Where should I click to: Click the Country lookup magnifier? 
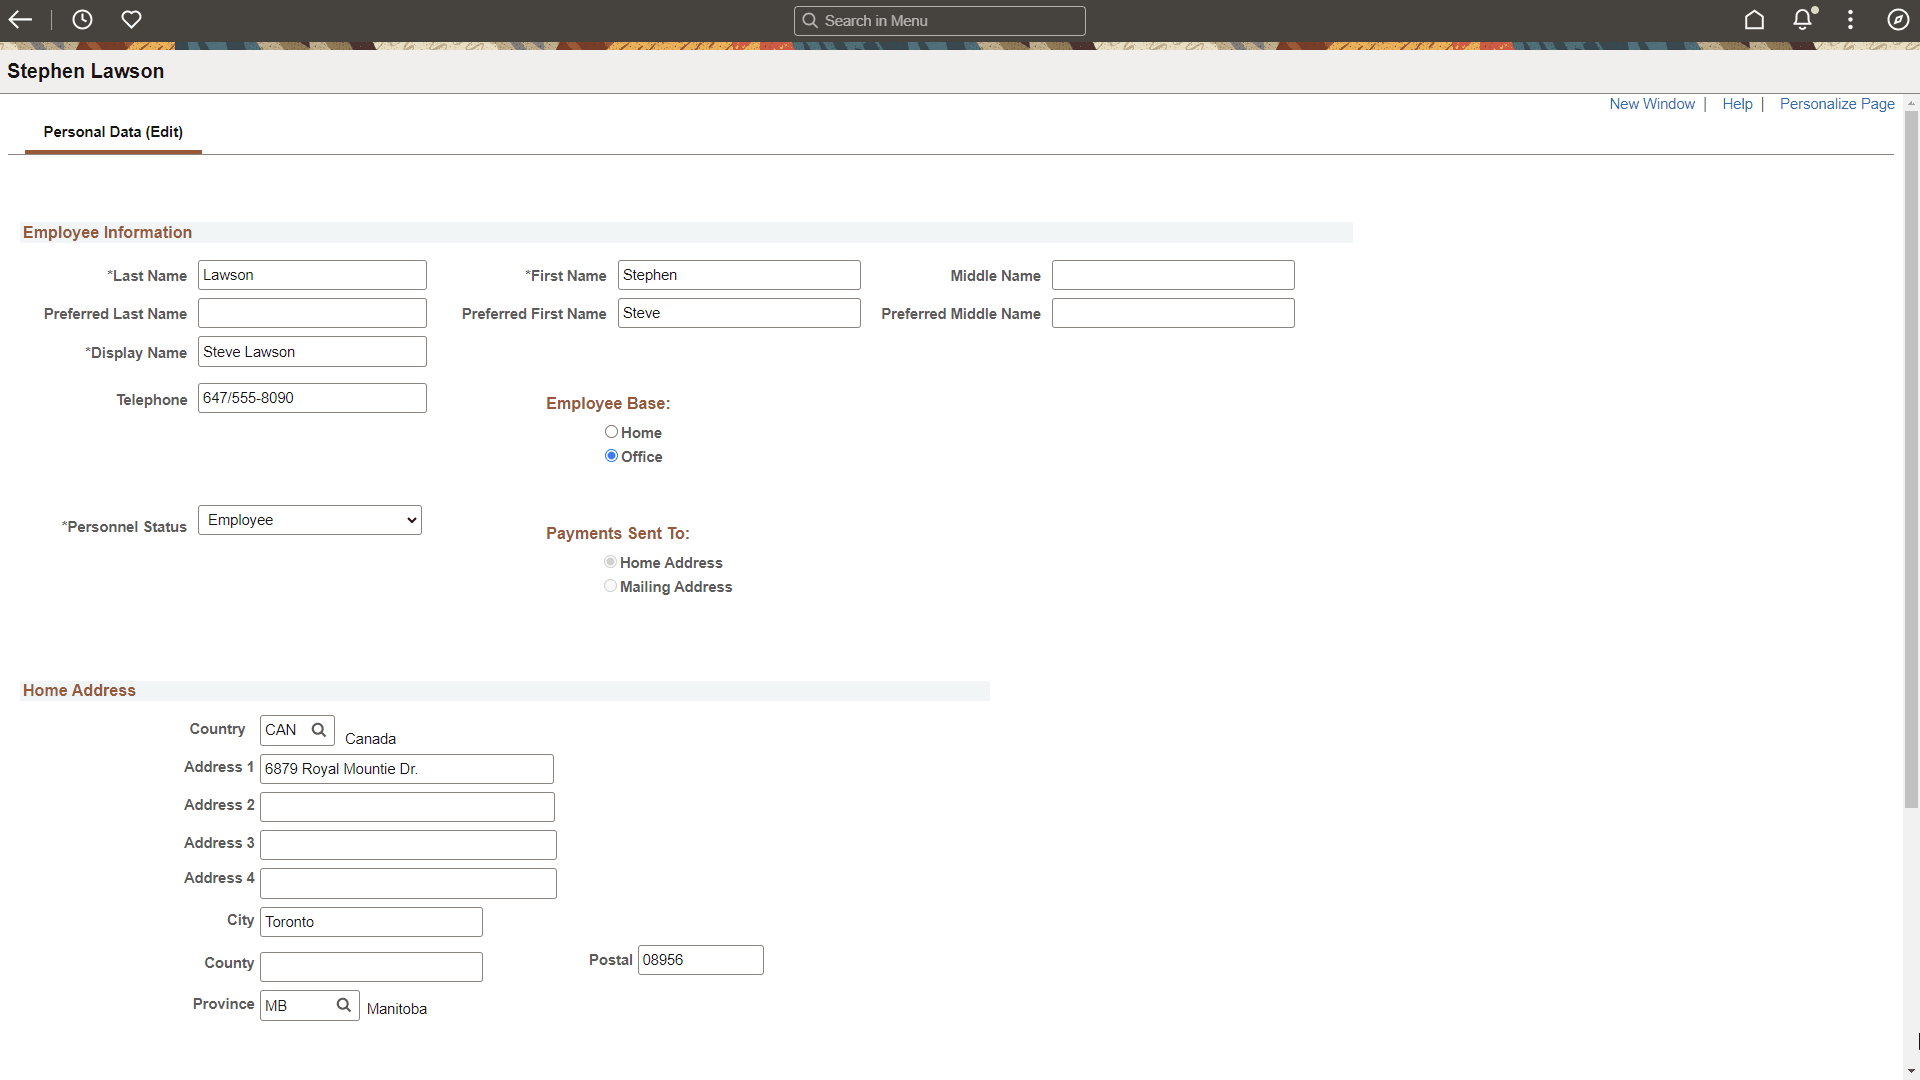[320, 730]
